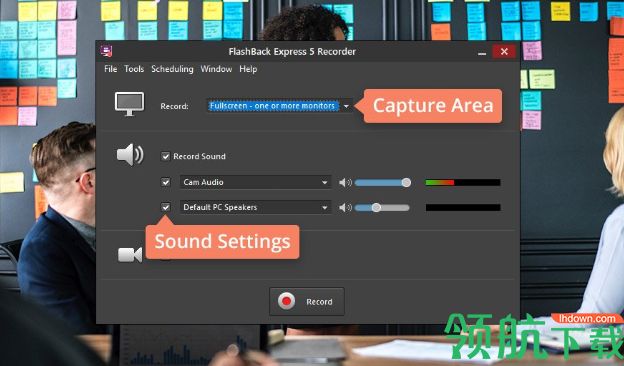Uncheck the Default PC Speakers checkbox
624x366 pixels.
pos(166,207)
